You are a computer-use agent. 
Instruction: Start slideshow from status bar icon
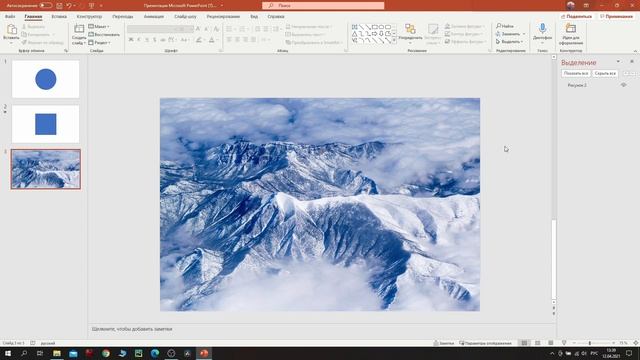coord(564,343)
